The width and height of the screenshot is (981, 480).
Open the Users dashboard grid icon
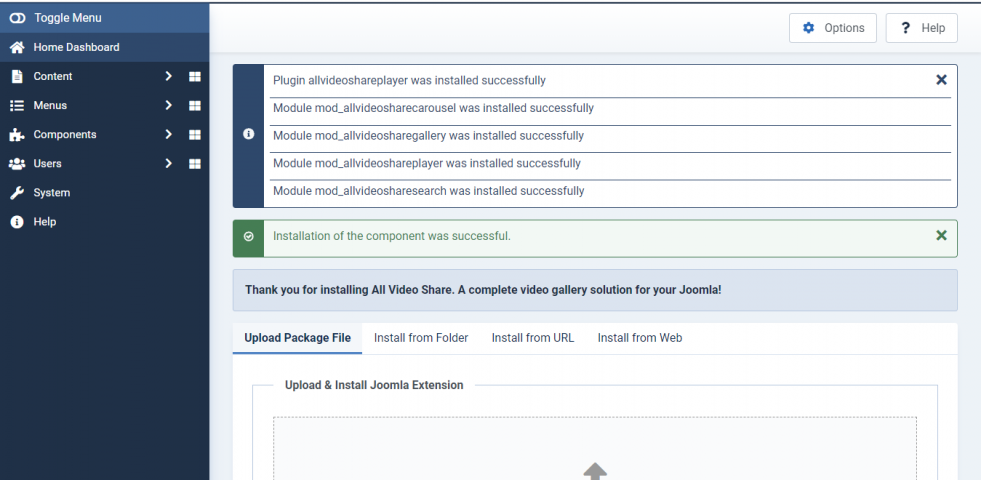[x=195, y=164]
